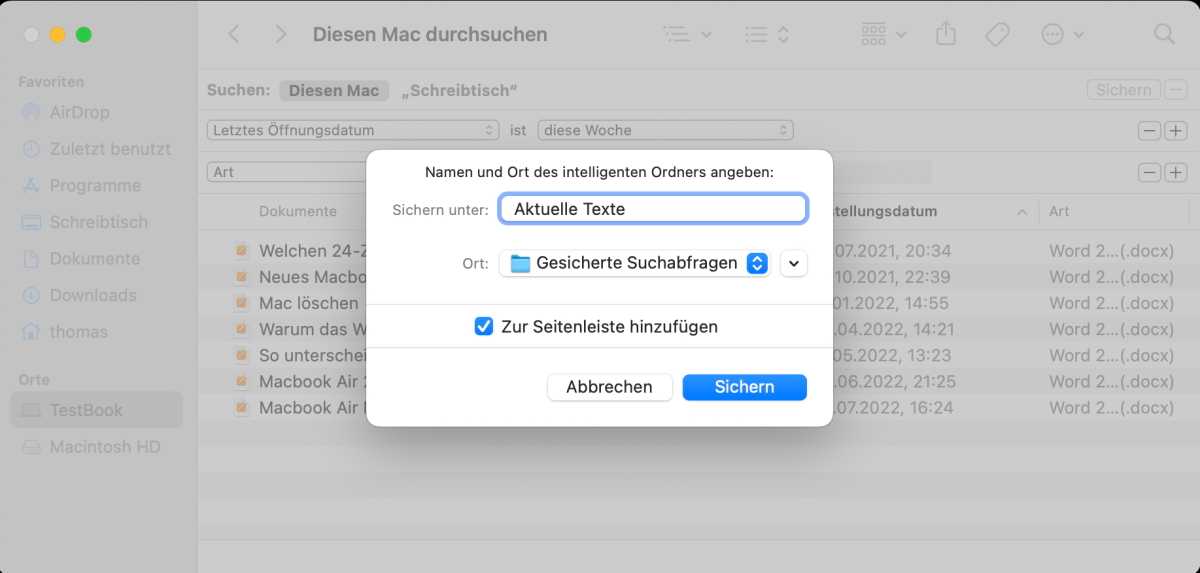This screenshot has width=1200, height=573.
Task: Click the Tags toolbar icon
Action: tap(997, 34)
